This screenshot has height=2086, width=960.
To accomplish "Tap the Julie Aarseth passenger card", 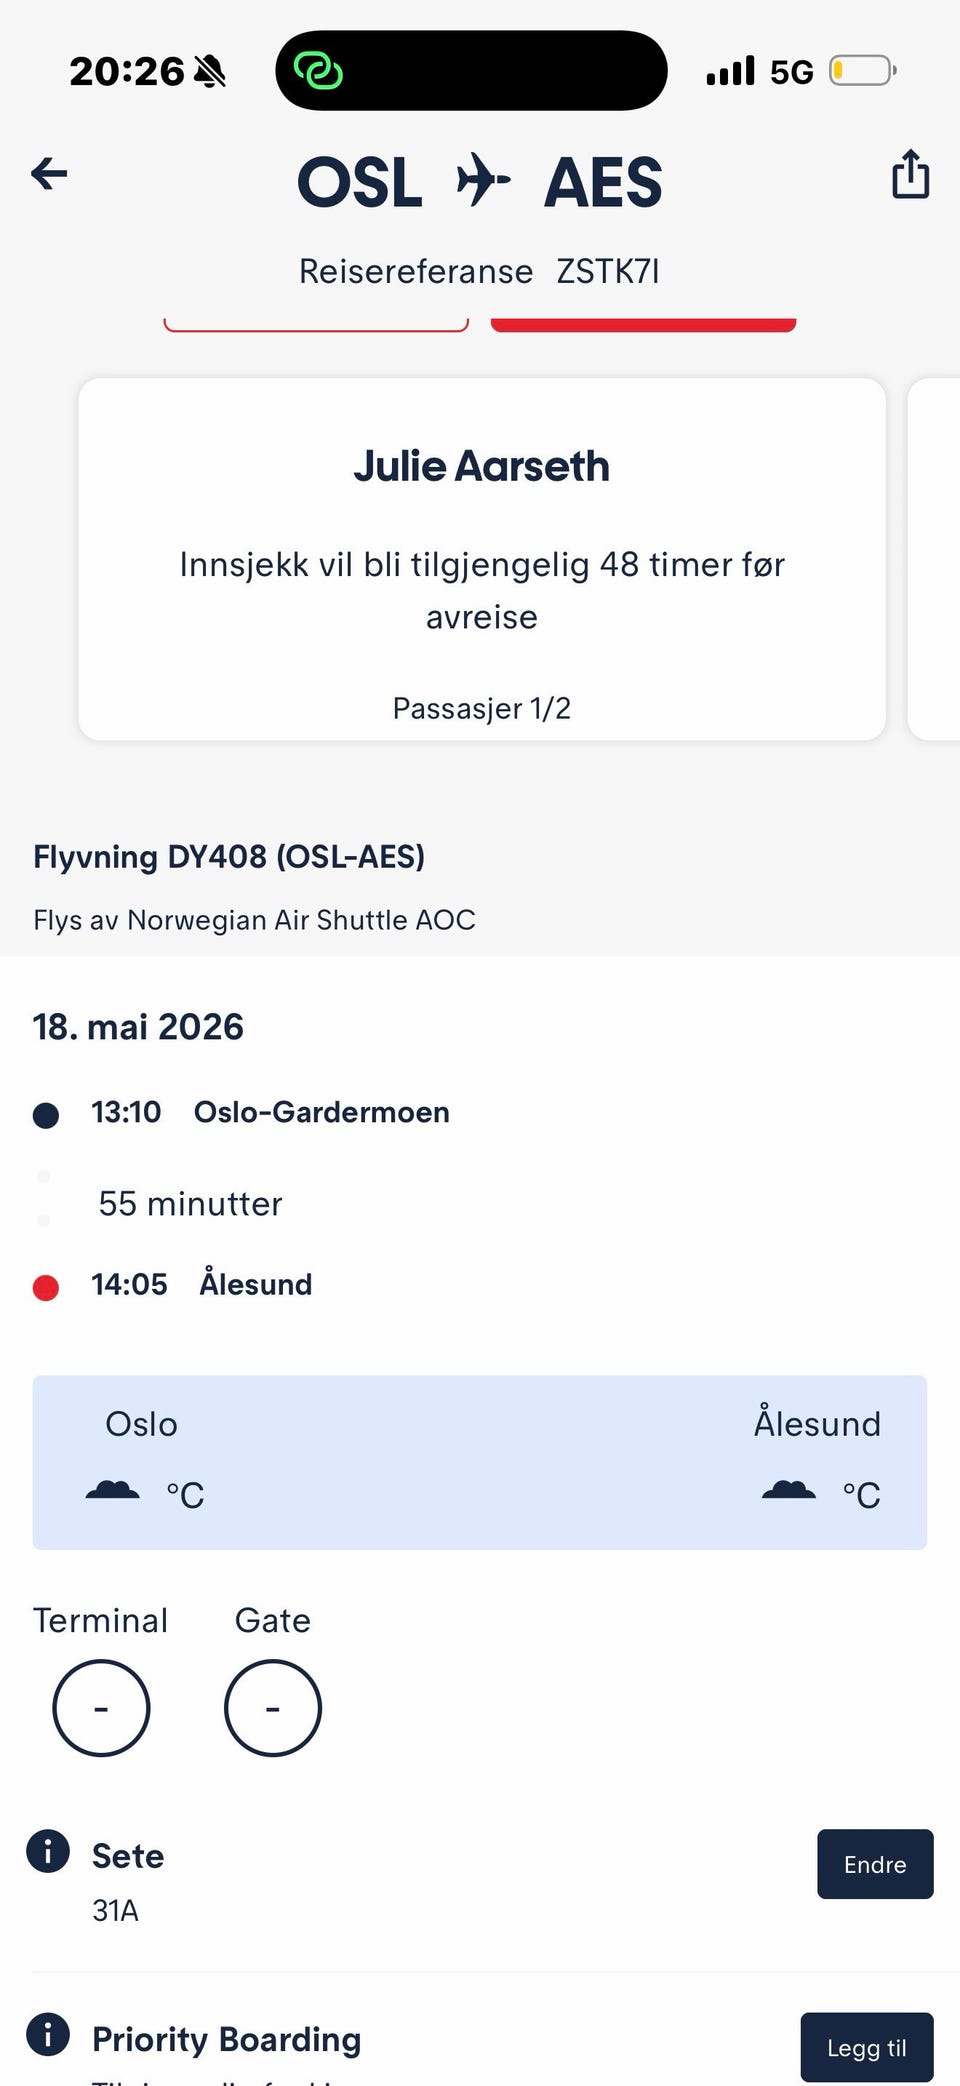I will pyautogui.click(x=482, y=559).
